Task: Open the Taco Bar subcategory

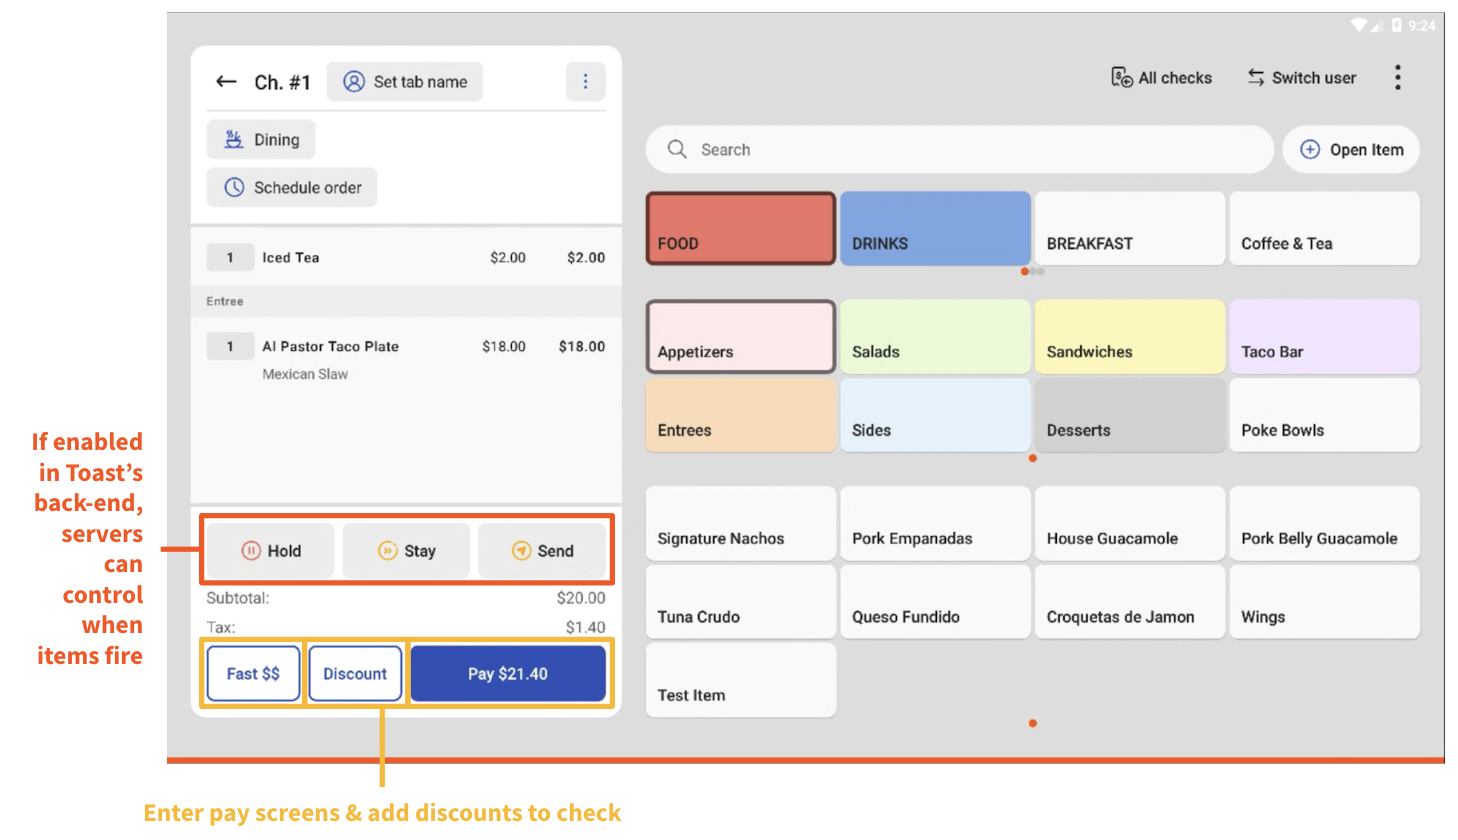Action: tap(1324, 336)
